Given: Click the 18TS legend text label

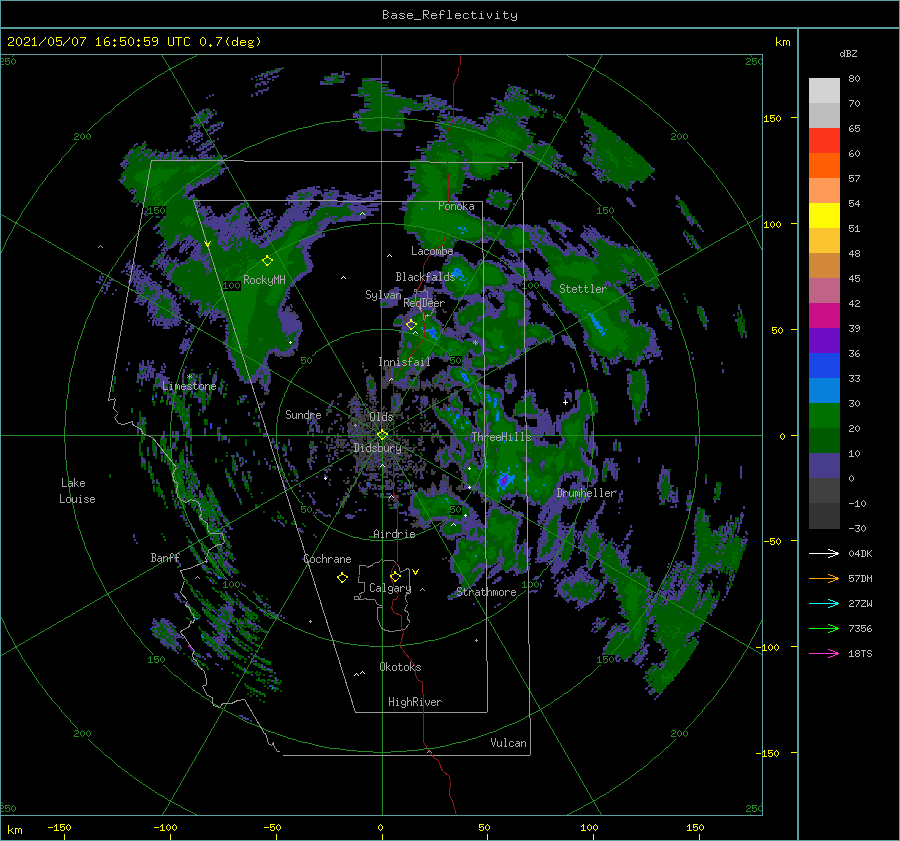Looking at the screenshot, I should pyautogui.click(x=860, y=653).
